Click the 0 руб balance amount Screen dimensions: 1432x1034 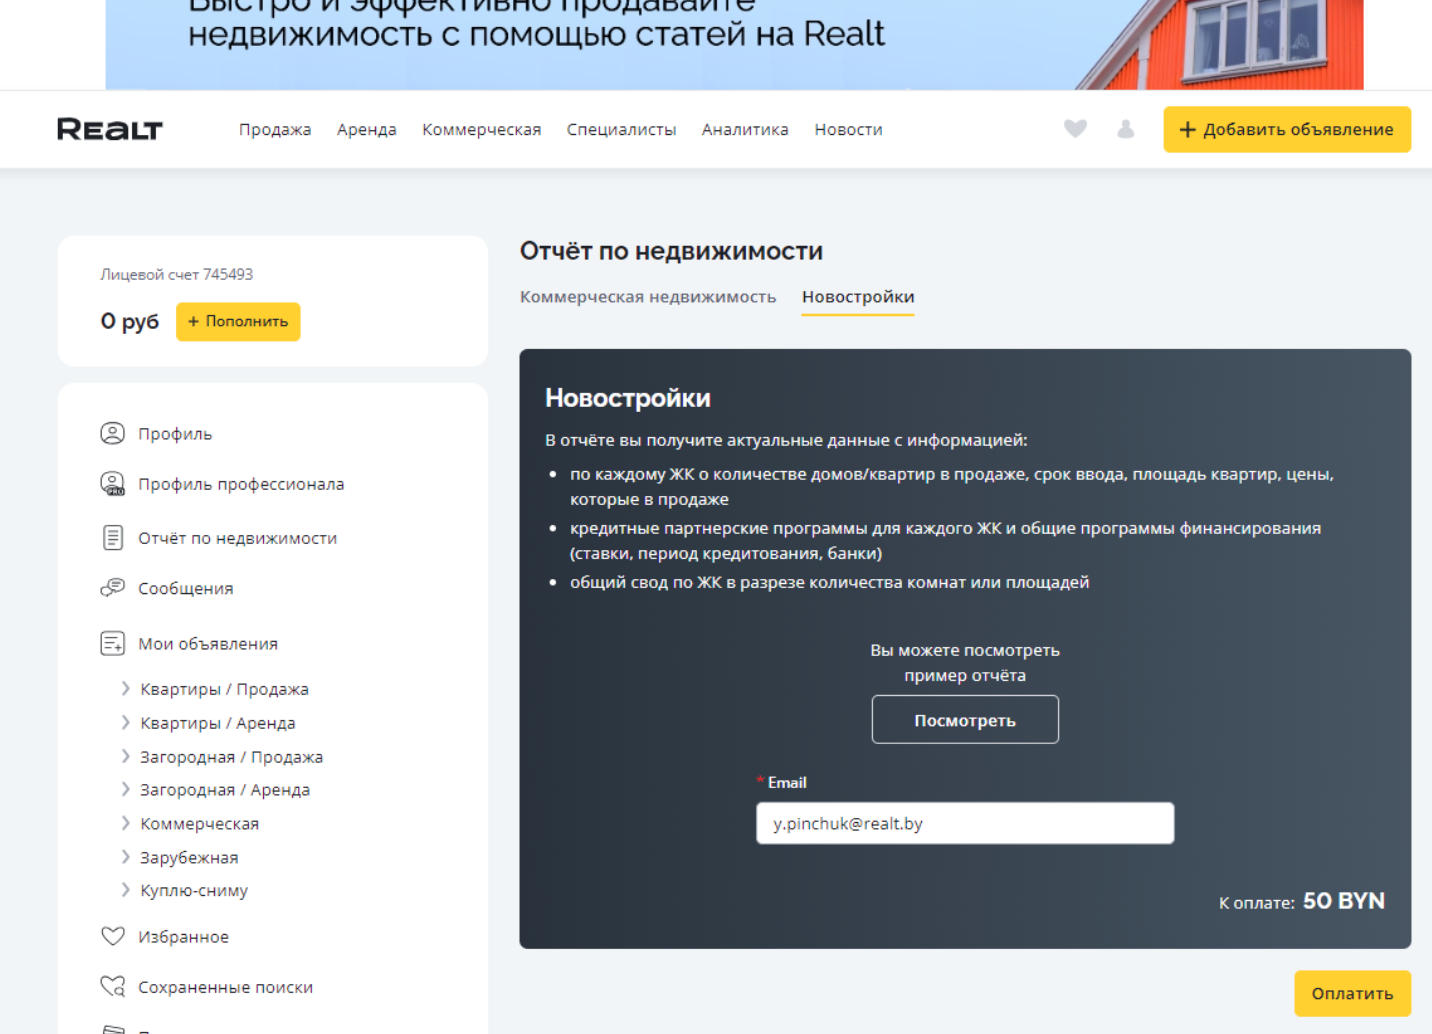[x=130, y=321]
